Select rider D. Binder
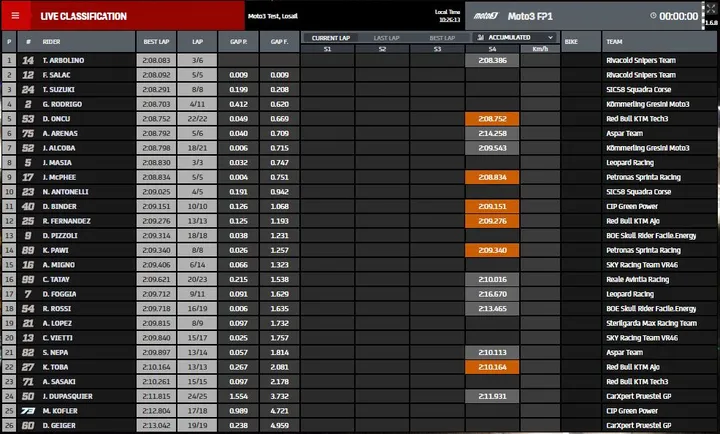Viewport: 720px width, 434px height. [x=59, y=207]
